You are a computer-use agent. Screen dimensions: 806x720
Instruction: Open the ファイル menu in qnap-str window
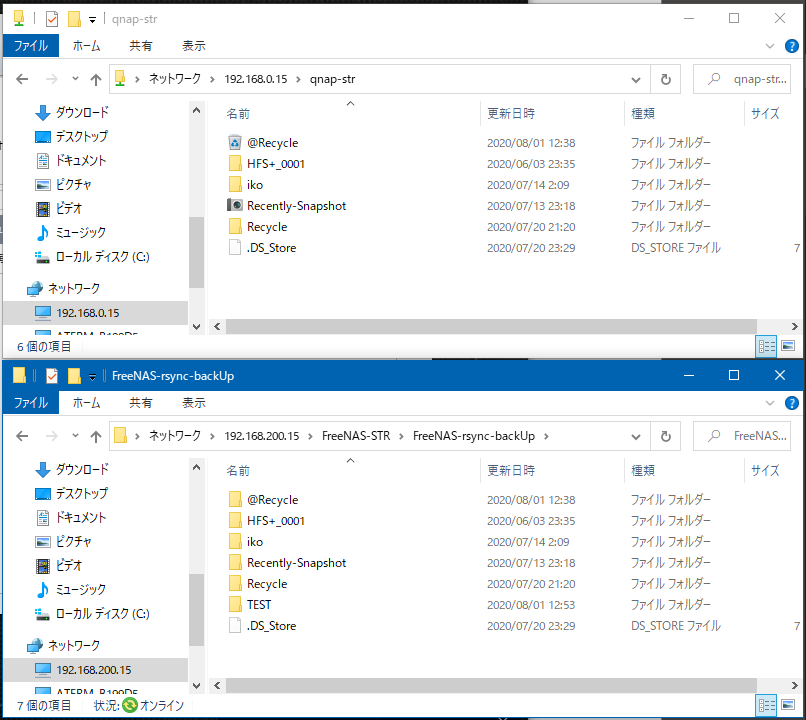coord(31,46)
